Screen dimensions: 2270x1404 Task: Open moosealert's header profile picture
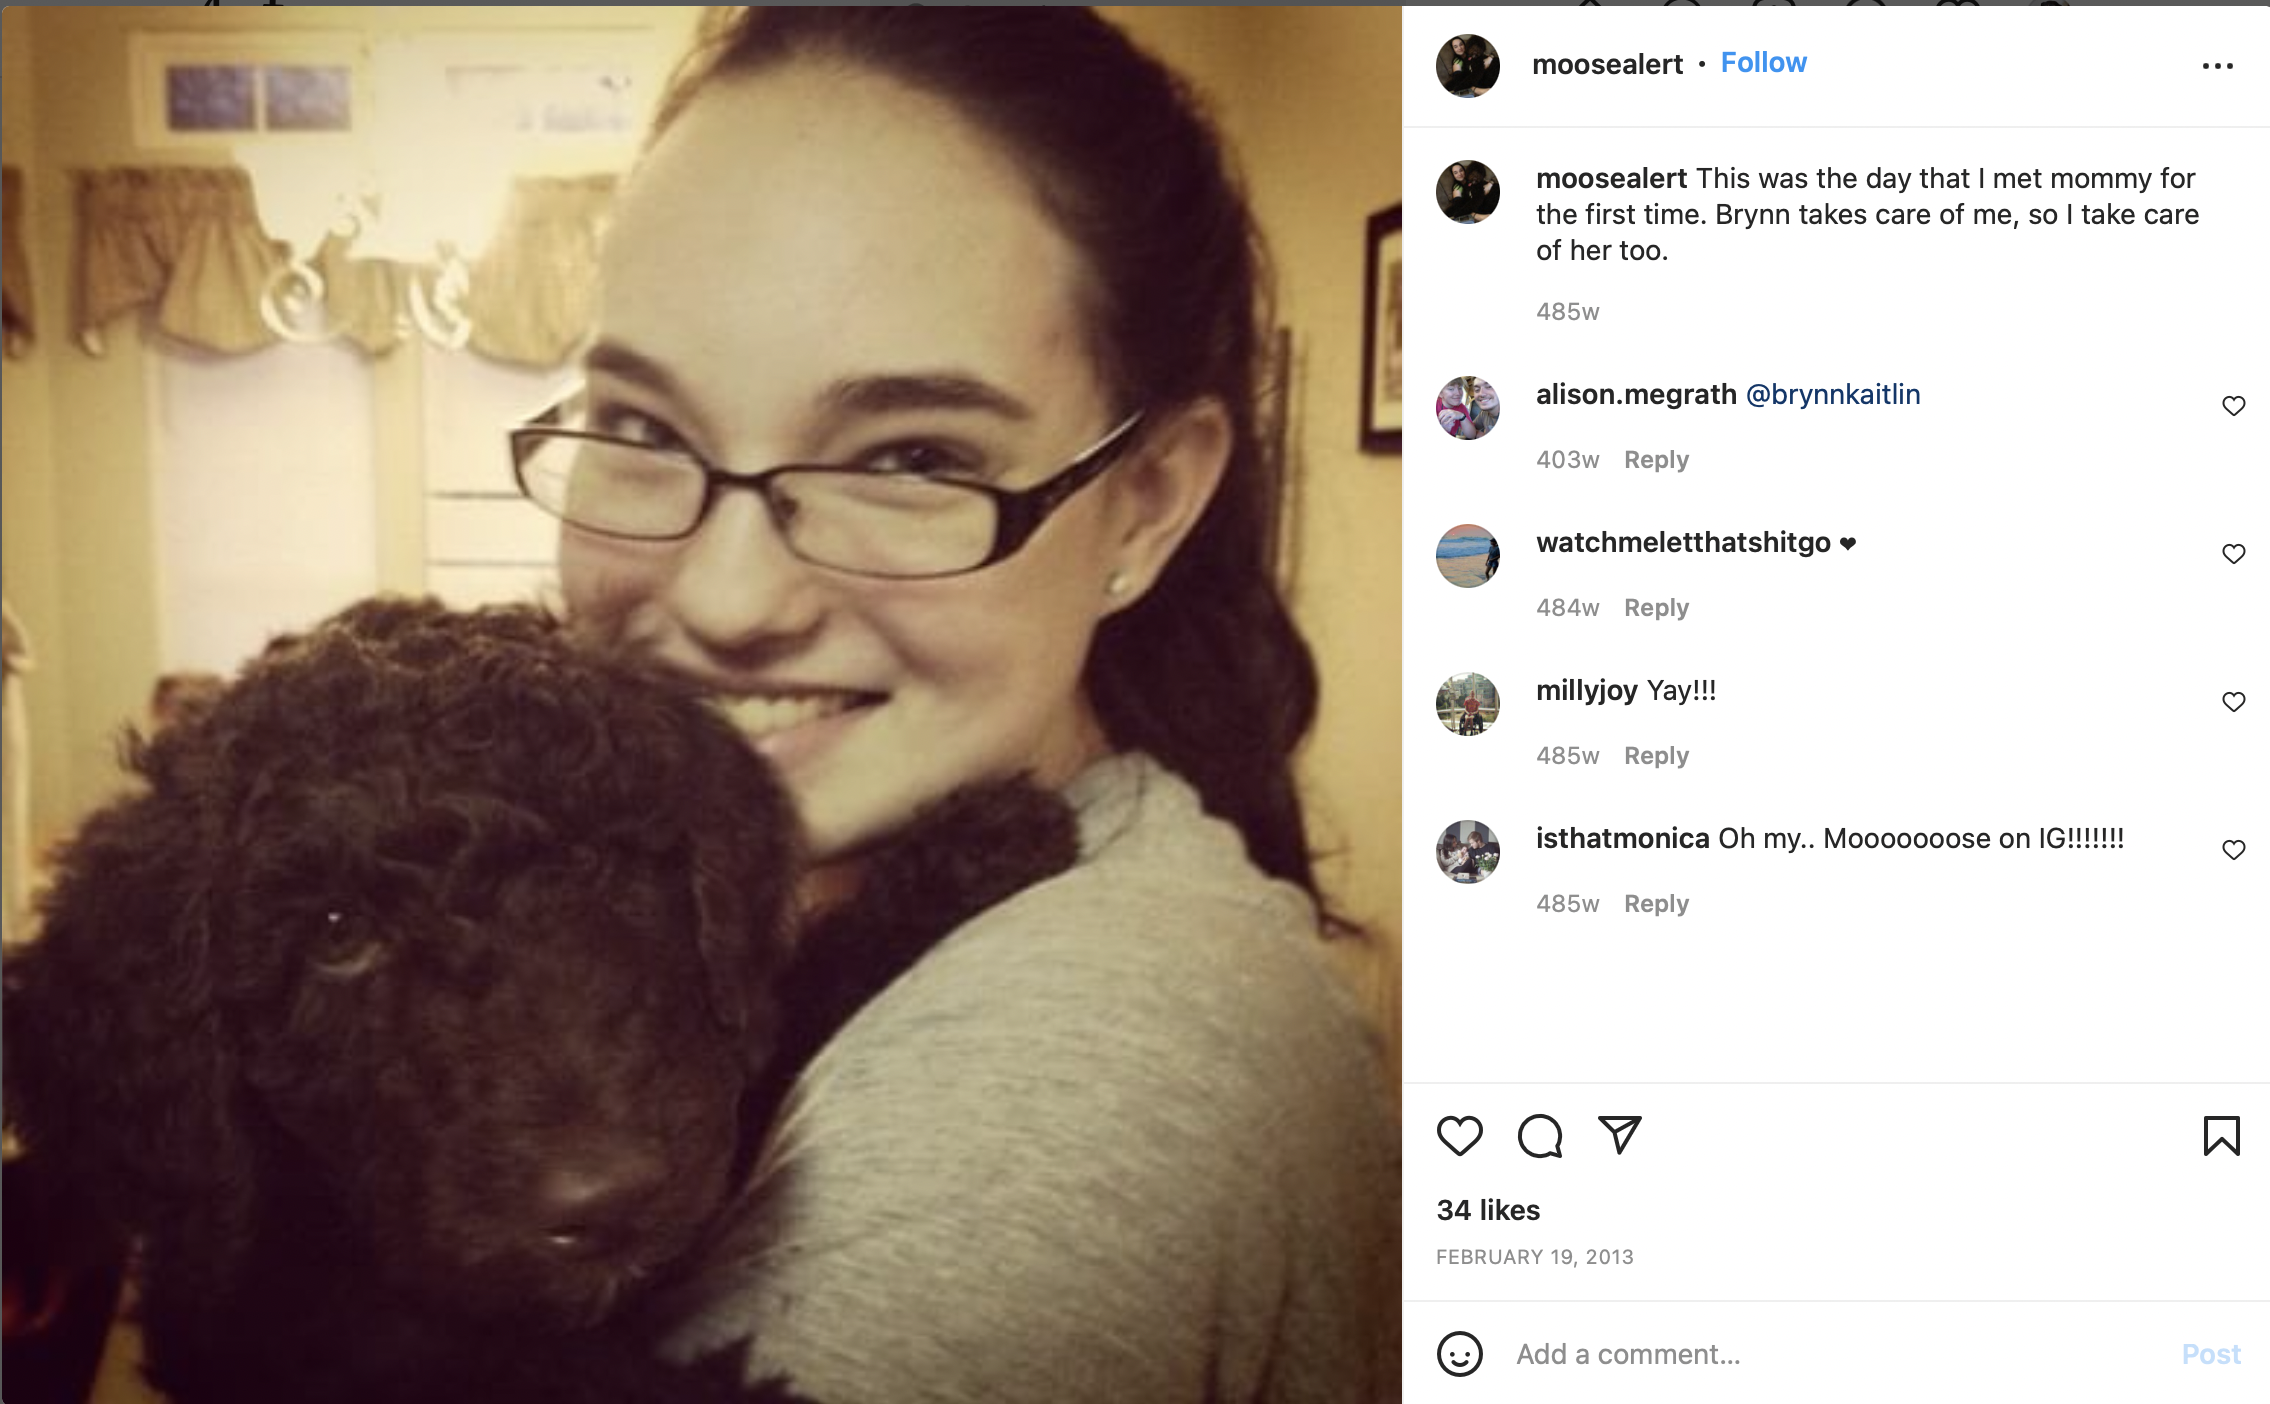point(1467,66)
